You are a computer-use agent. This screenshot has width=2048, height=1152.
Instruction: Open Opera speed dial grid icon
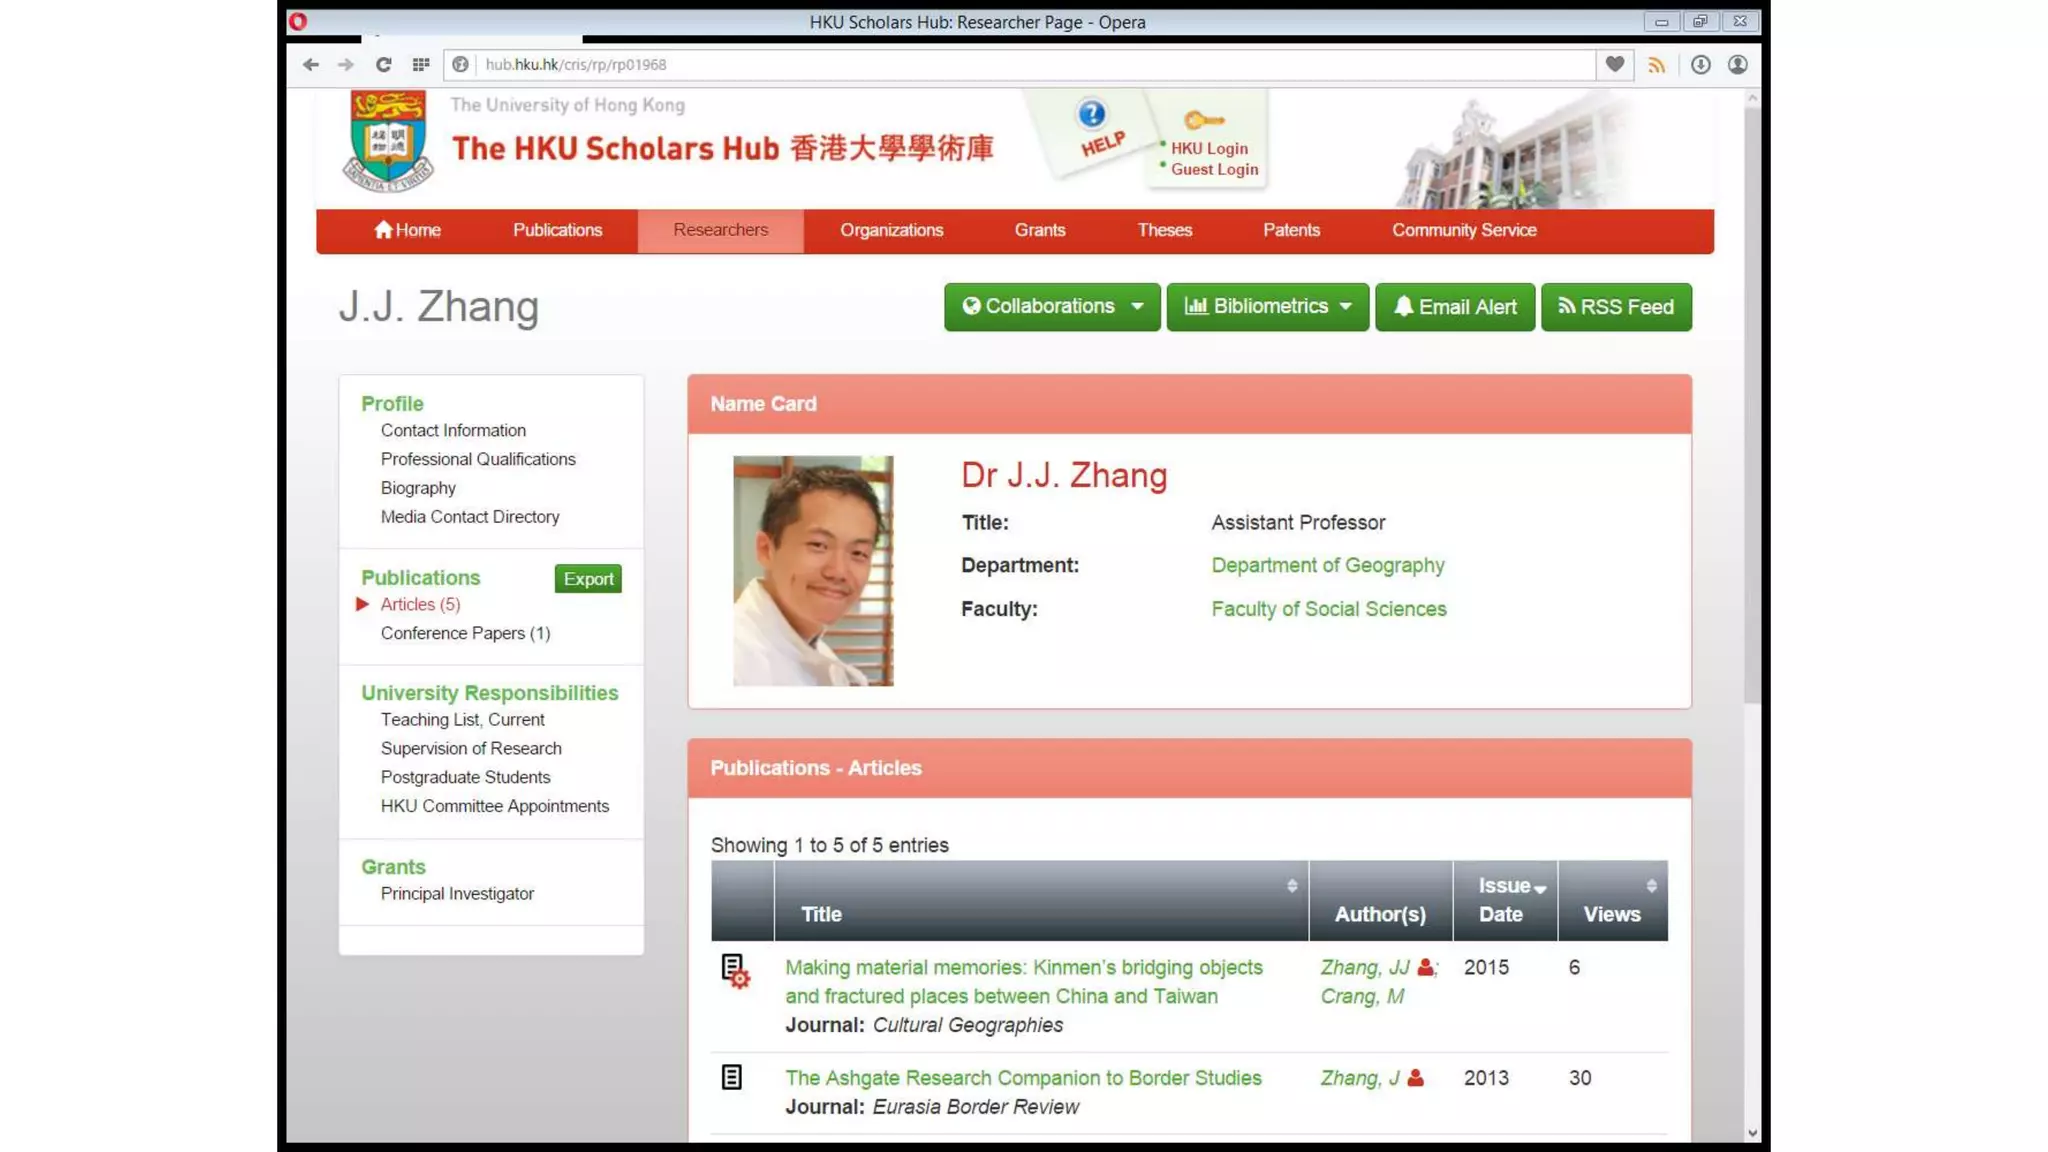point(421,64)
